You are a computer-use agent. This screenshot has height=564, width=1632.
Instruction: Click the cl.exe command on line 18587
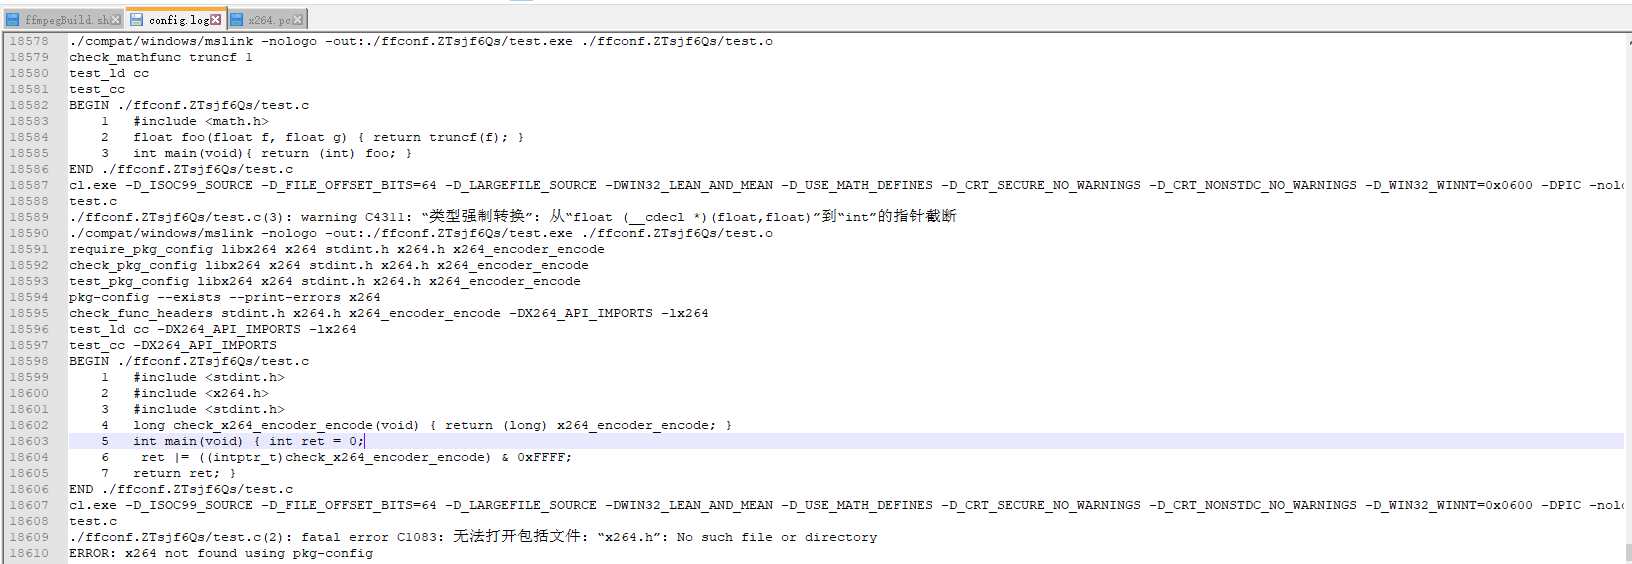pyautogui.click(x=846, y=185)
